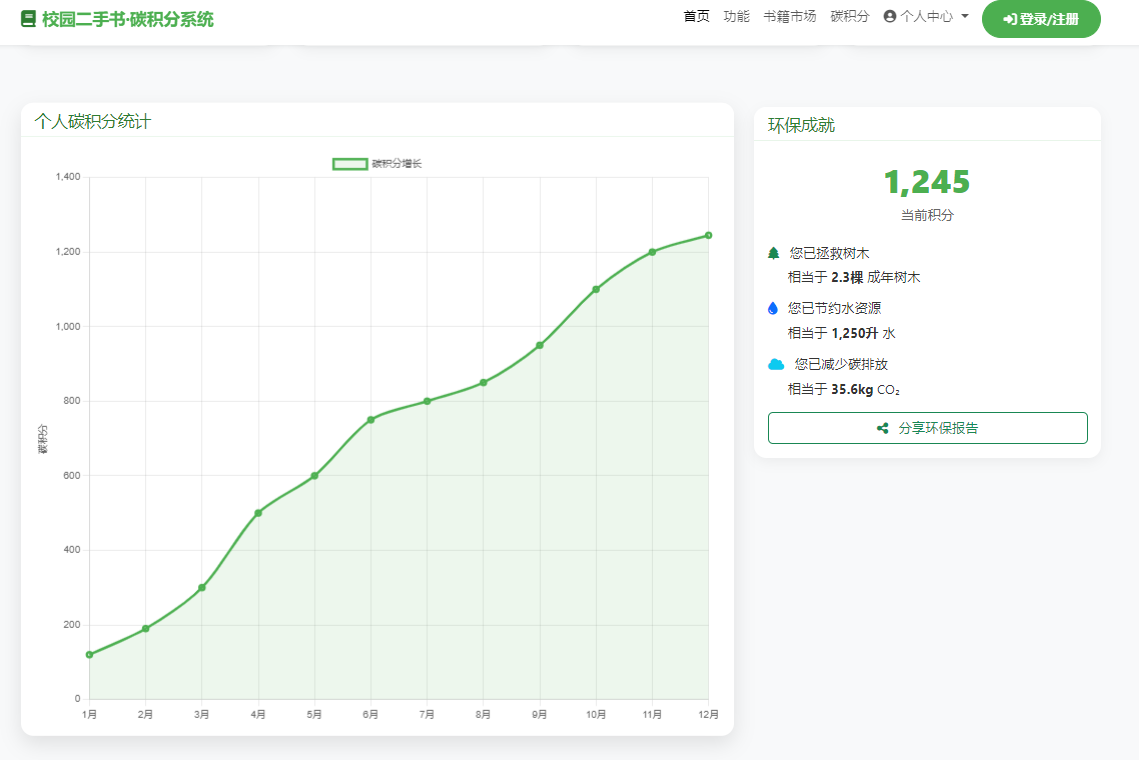Click the 35.6kg CO₂ text

tap(866, 389)
